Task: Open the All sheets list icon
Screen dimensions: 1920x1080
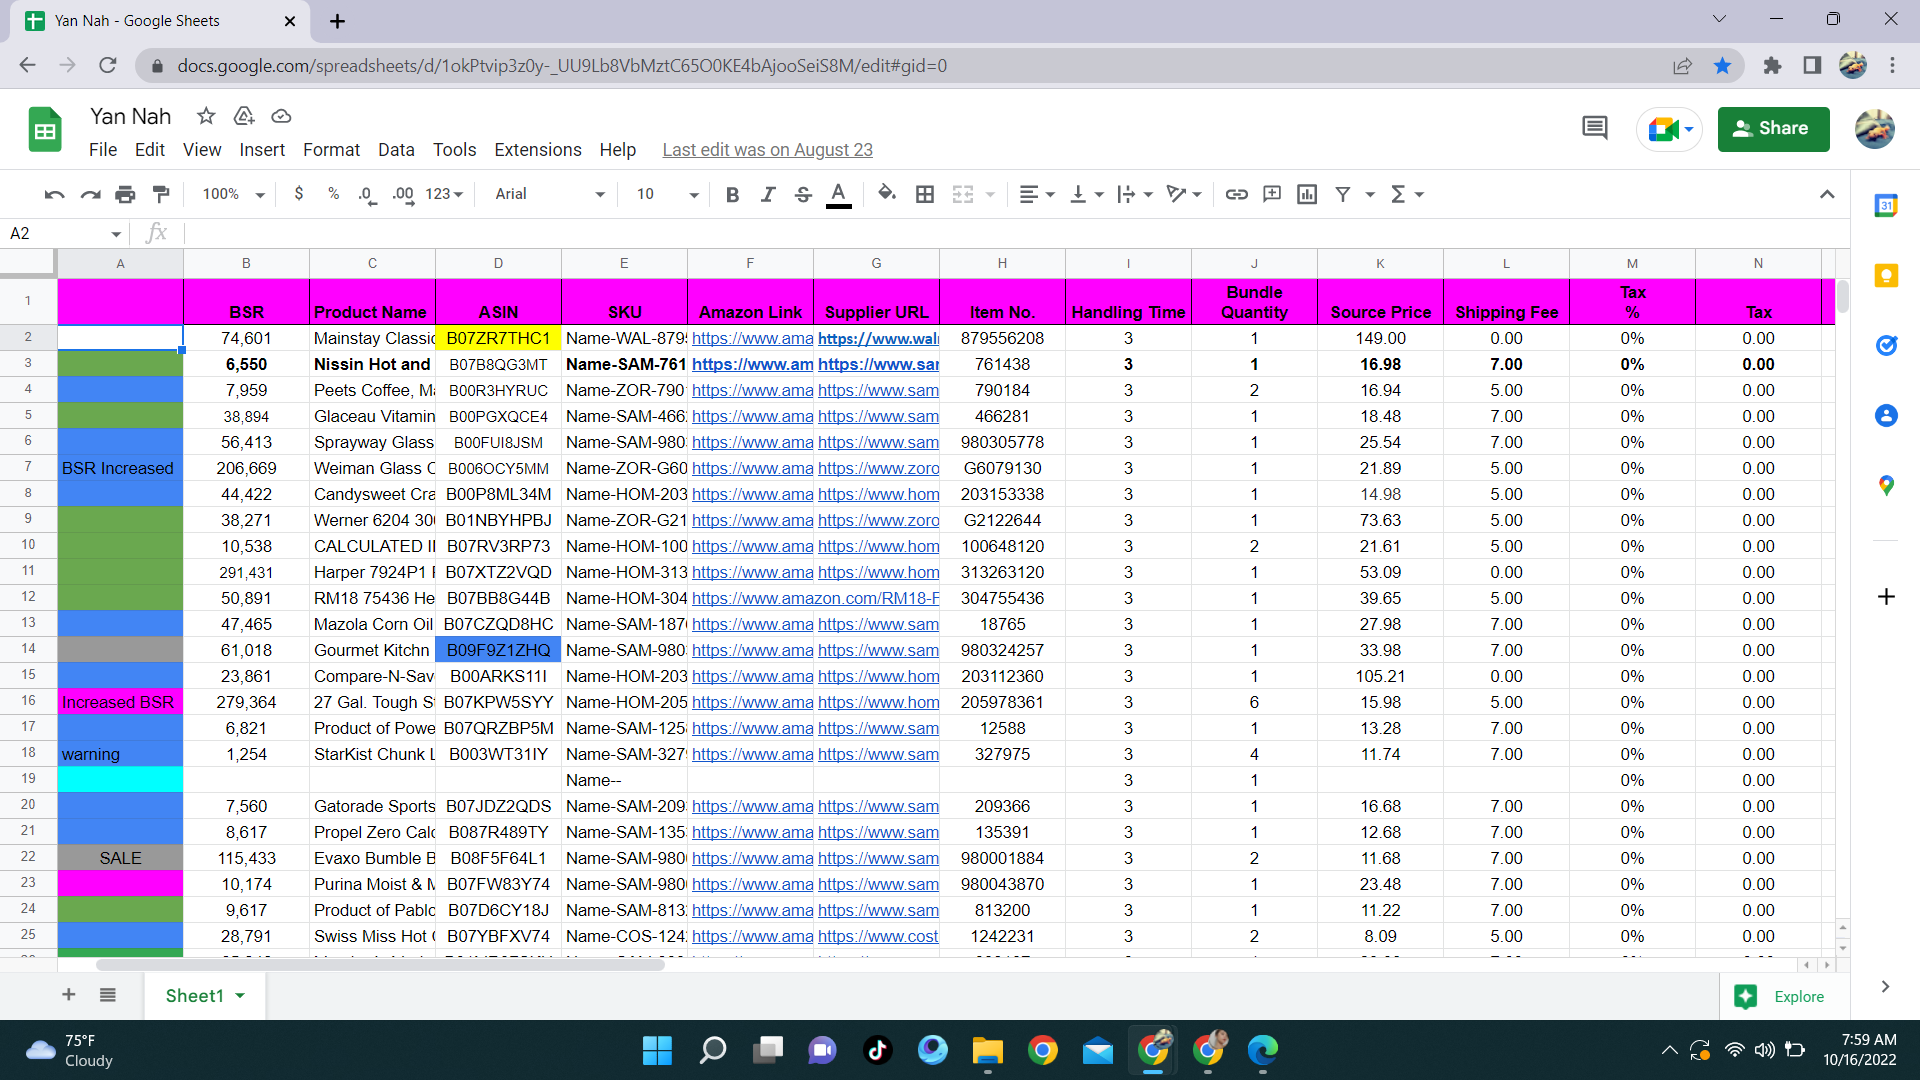Action: (108, 995)
